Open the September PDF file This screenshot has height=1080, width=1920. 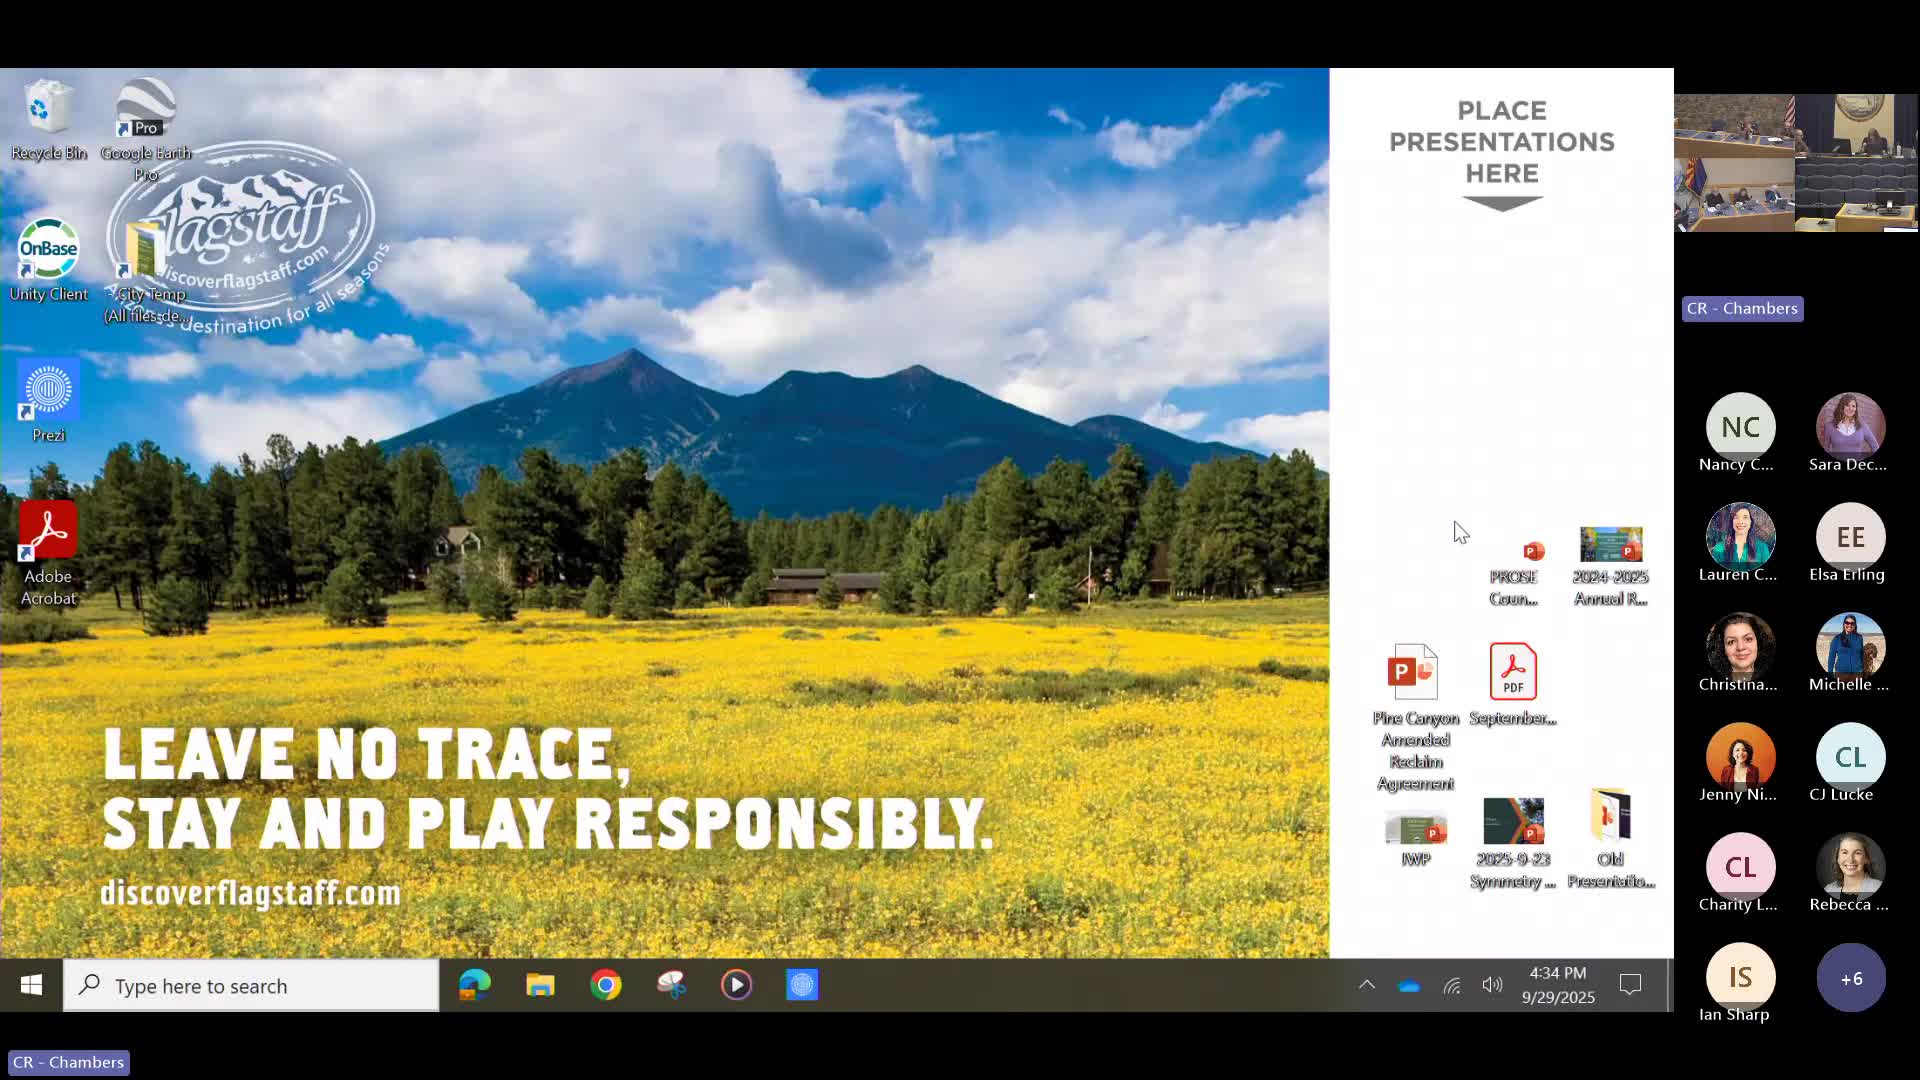coord(1512,672)
